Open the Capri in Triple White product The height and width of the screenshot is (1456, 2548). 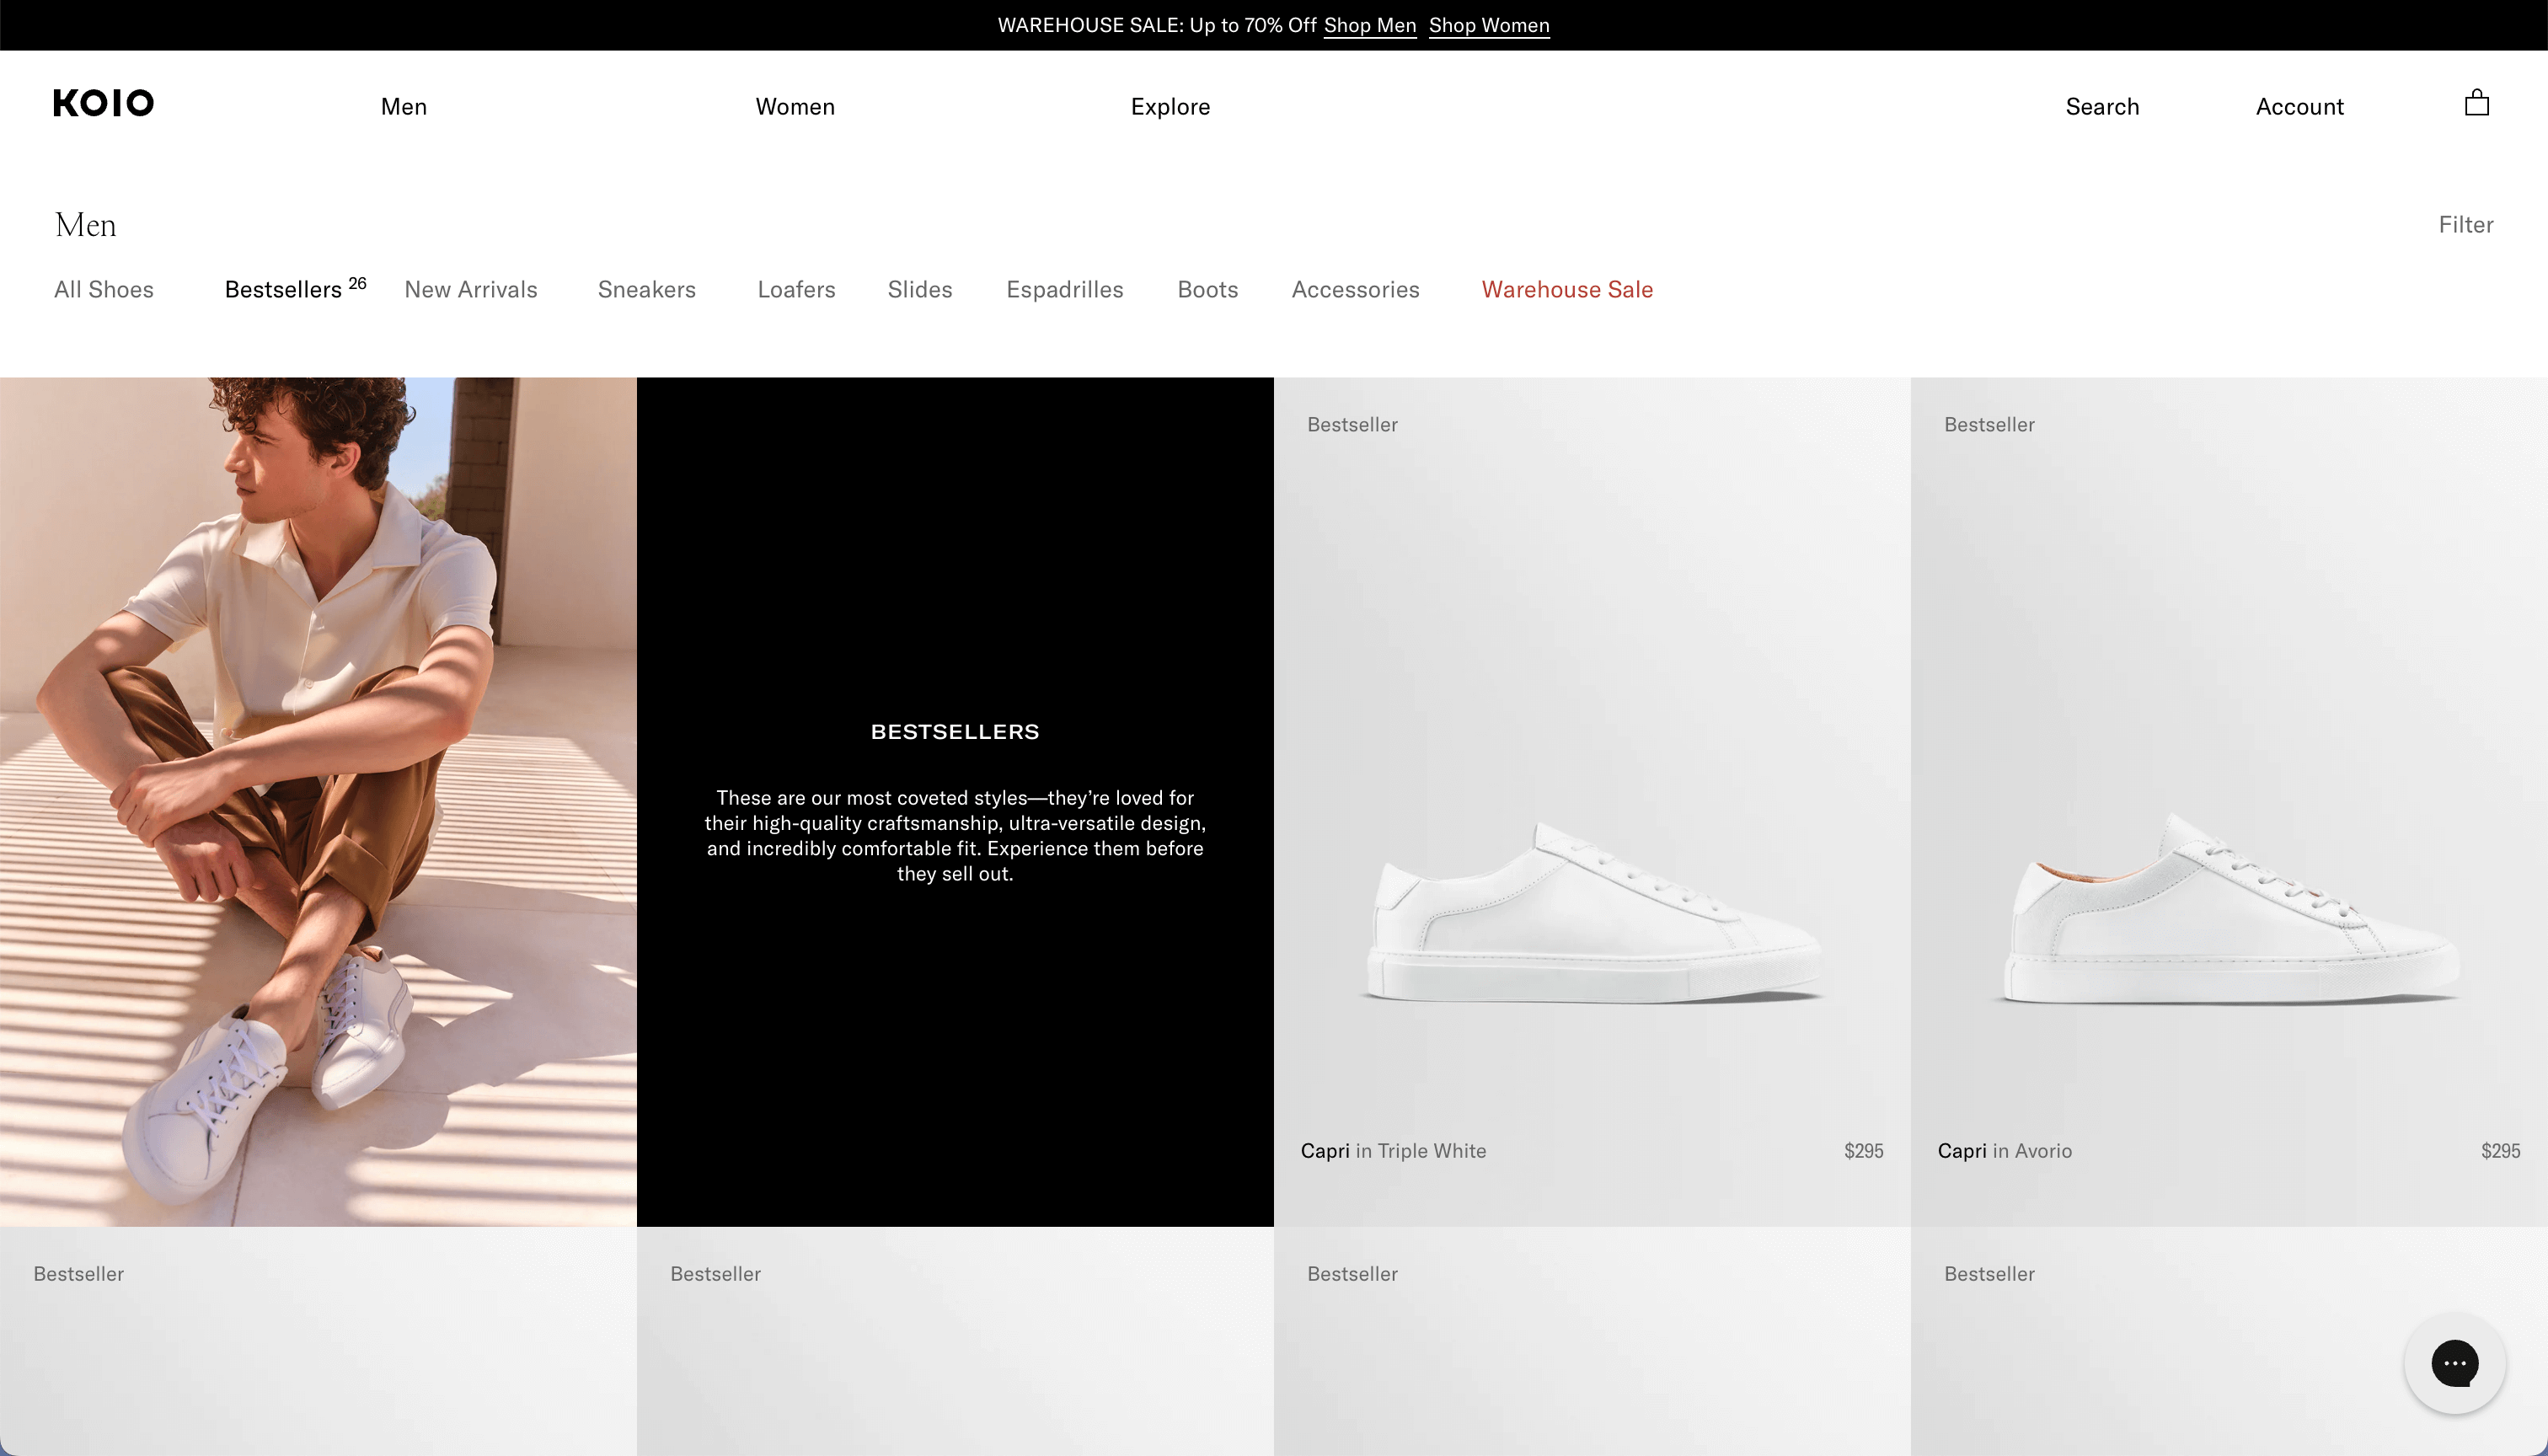(x=1592, y=900)
